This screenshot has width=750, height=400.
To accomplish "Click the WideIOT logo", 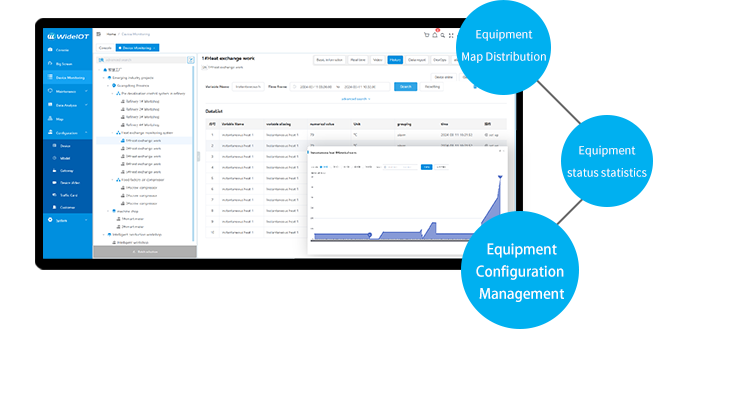I will coord(68,35).
